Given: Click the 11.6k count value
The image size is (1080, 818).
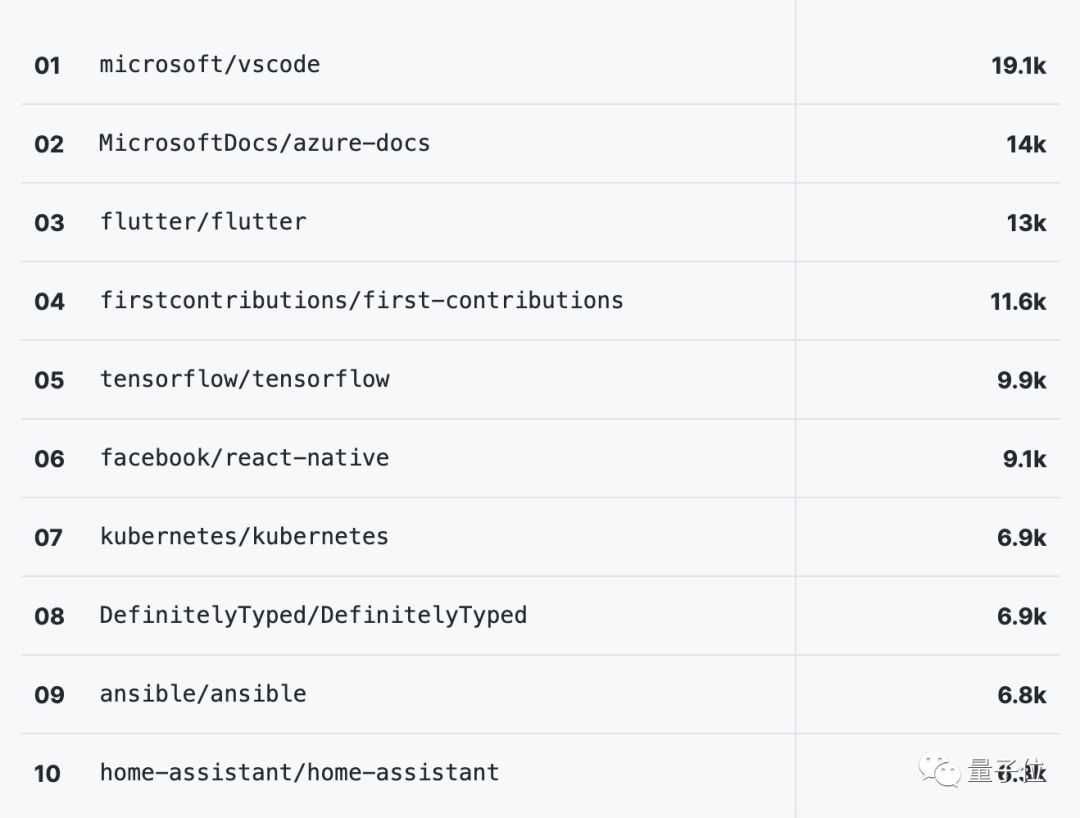Looking at the screenshot, I should pos(1018,301).
